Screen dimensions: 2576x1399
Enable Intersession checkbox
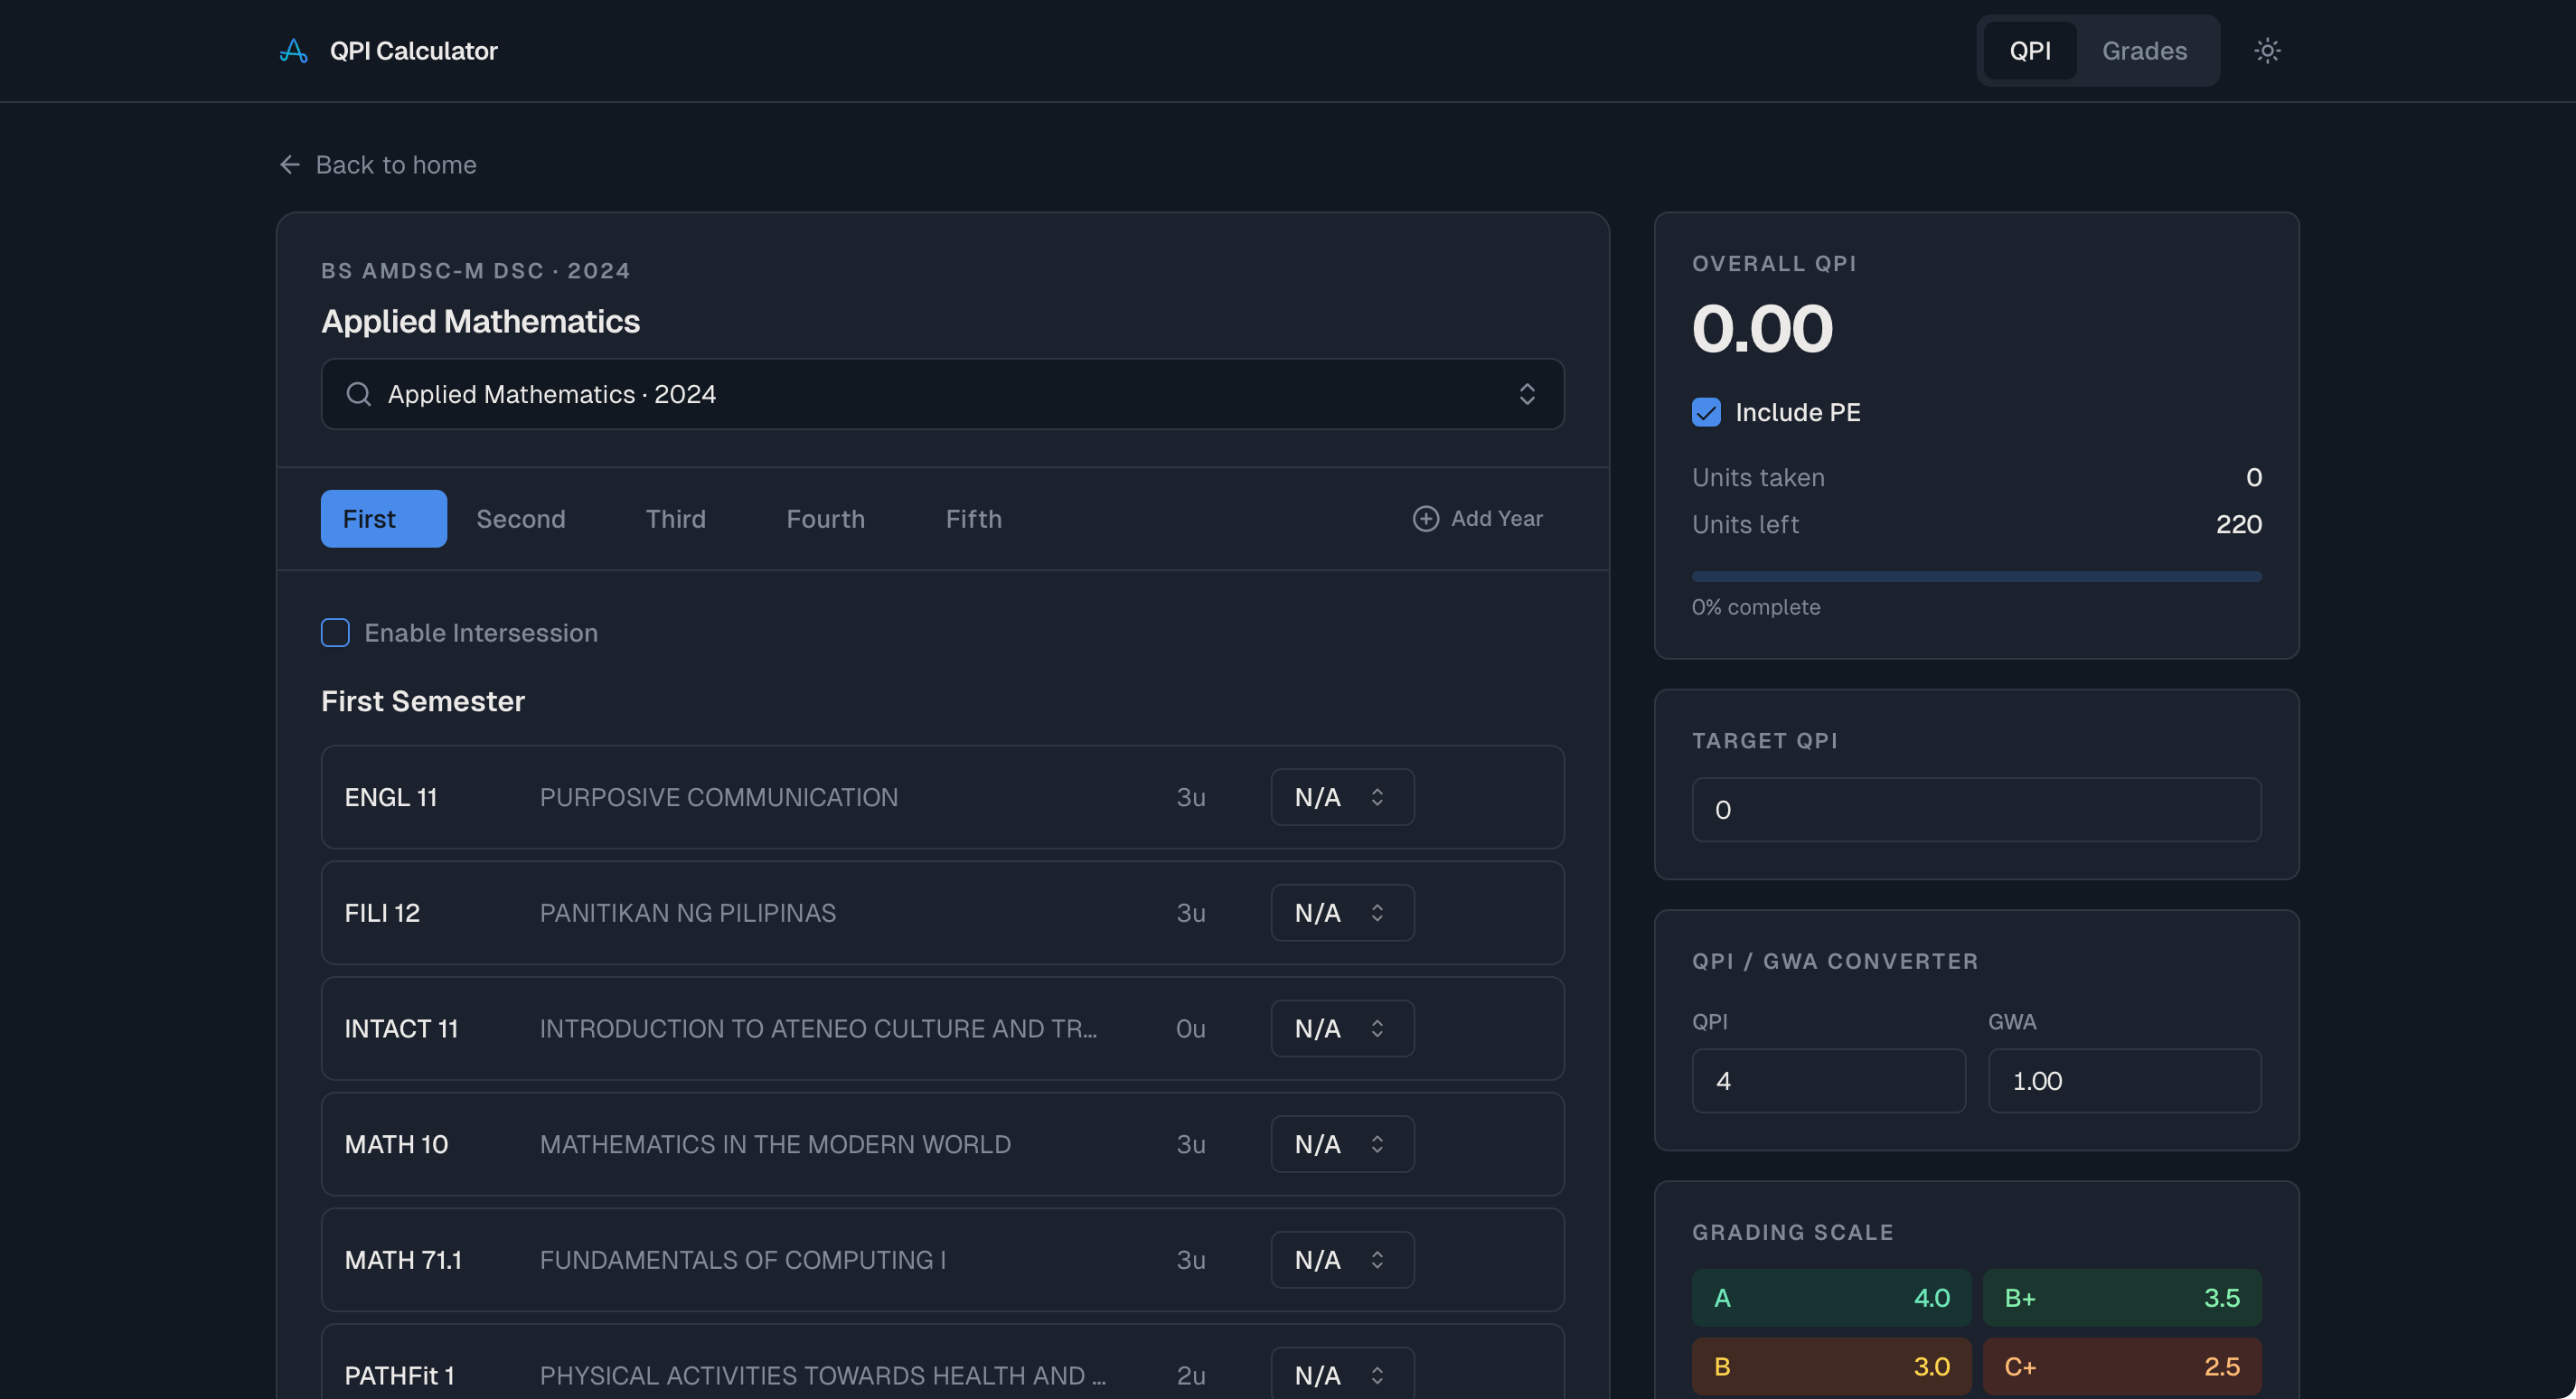[x=335, y=633]
